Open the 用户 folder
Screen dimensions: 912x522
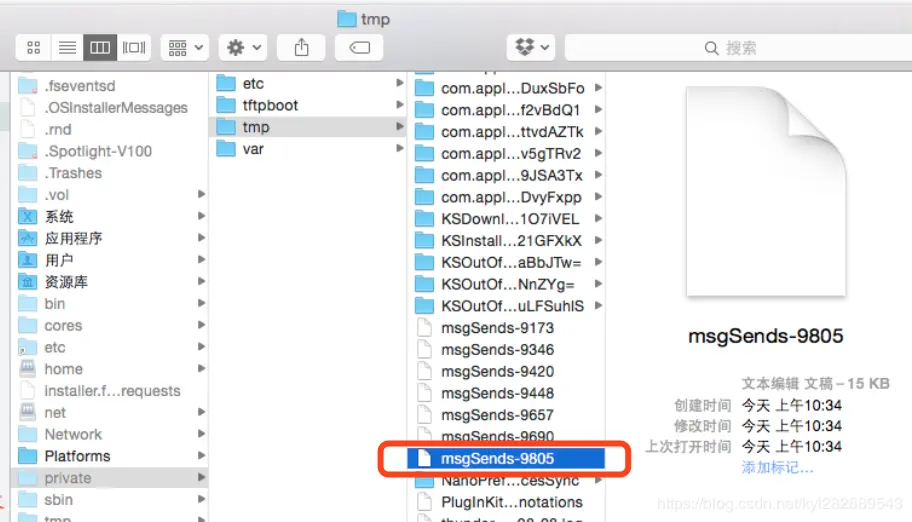pyautogui.click(x=109, y=260)
